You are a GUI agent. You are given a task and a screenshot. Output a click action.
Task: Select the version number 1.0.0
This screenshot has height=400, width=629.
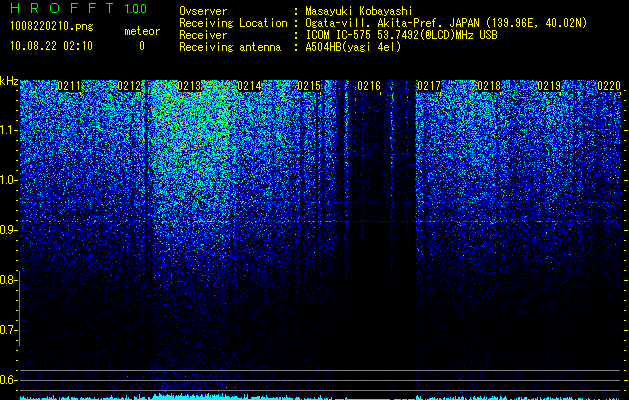tap(136, 9)
